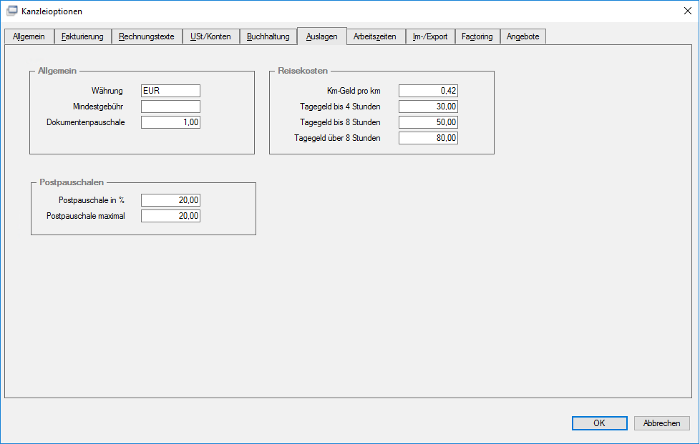Click the Währung label text

click(107, 91)
